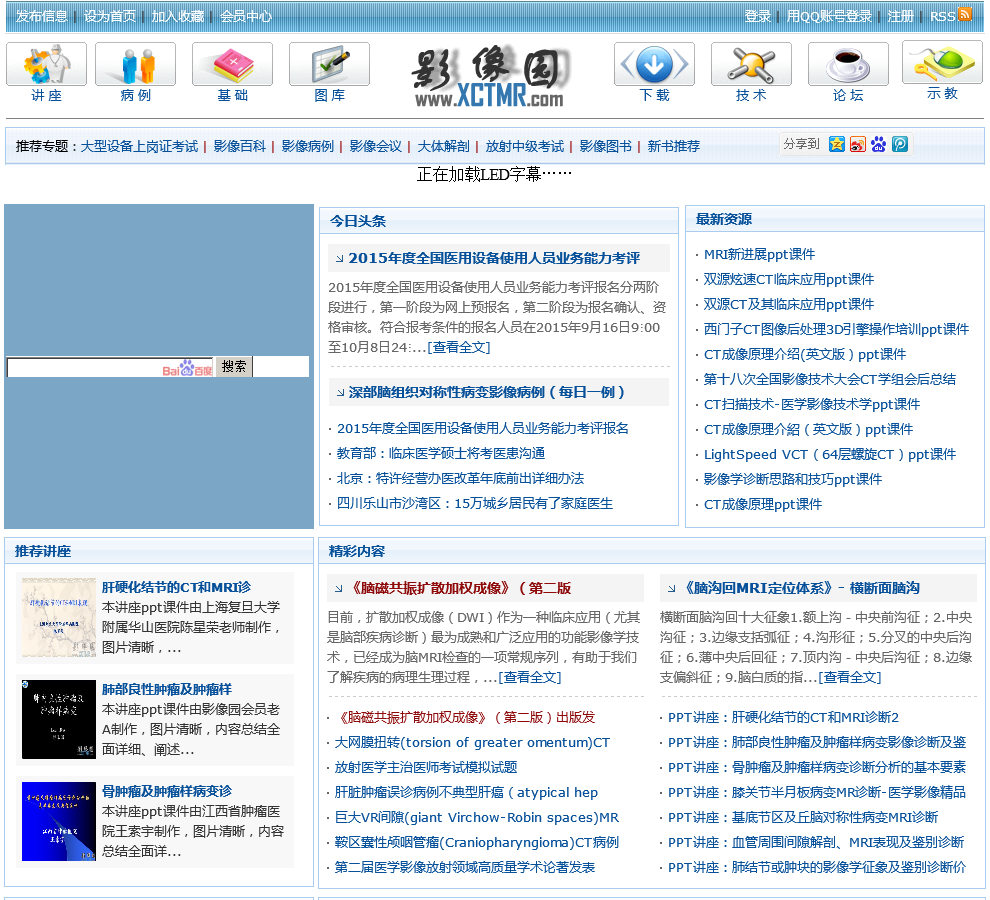Share to Sina Weibo icon
The image size is (990, 900).
tap(857, 144)
